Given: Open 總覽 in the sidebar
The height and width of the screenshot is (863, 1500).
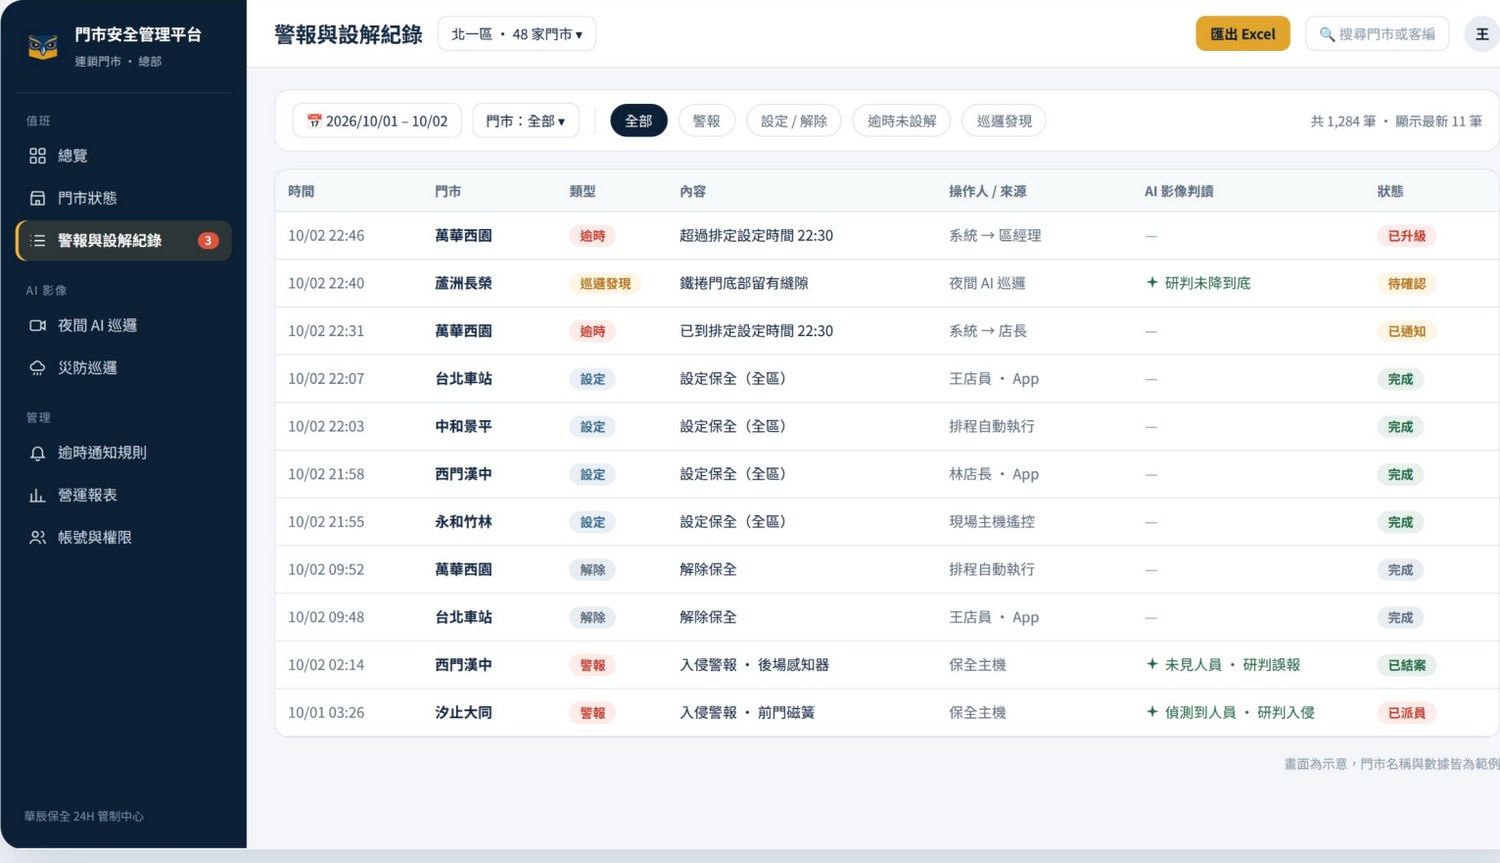Looking at the screenshot, I should click(124, 156).
